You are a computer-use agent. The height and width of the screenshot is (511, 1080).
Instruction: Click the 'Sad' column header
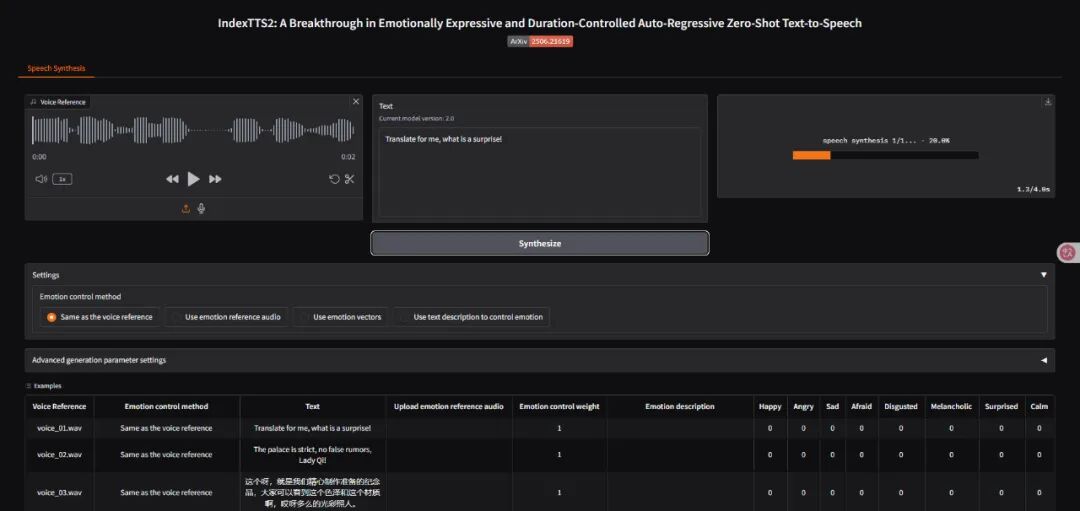(832, 406)
